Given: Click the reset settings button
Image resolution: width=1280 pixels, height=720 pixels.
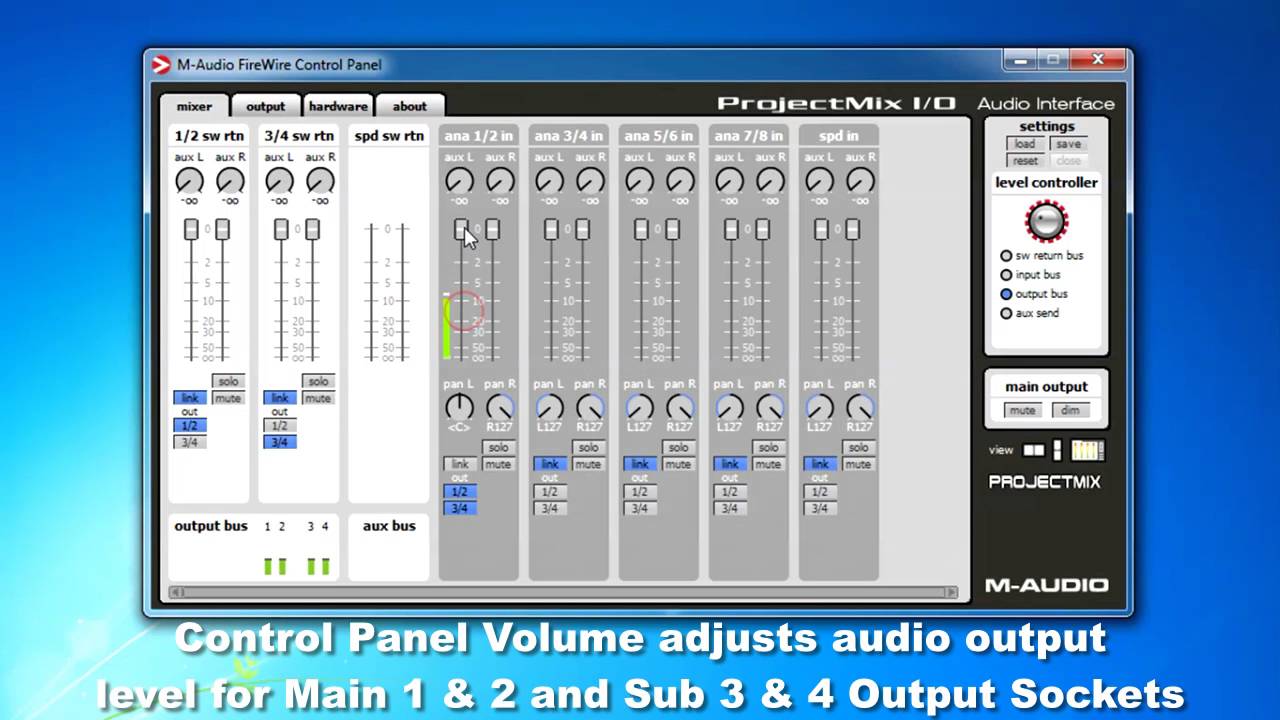Looking at the screenshot, I should click(x=1025, y=161).
